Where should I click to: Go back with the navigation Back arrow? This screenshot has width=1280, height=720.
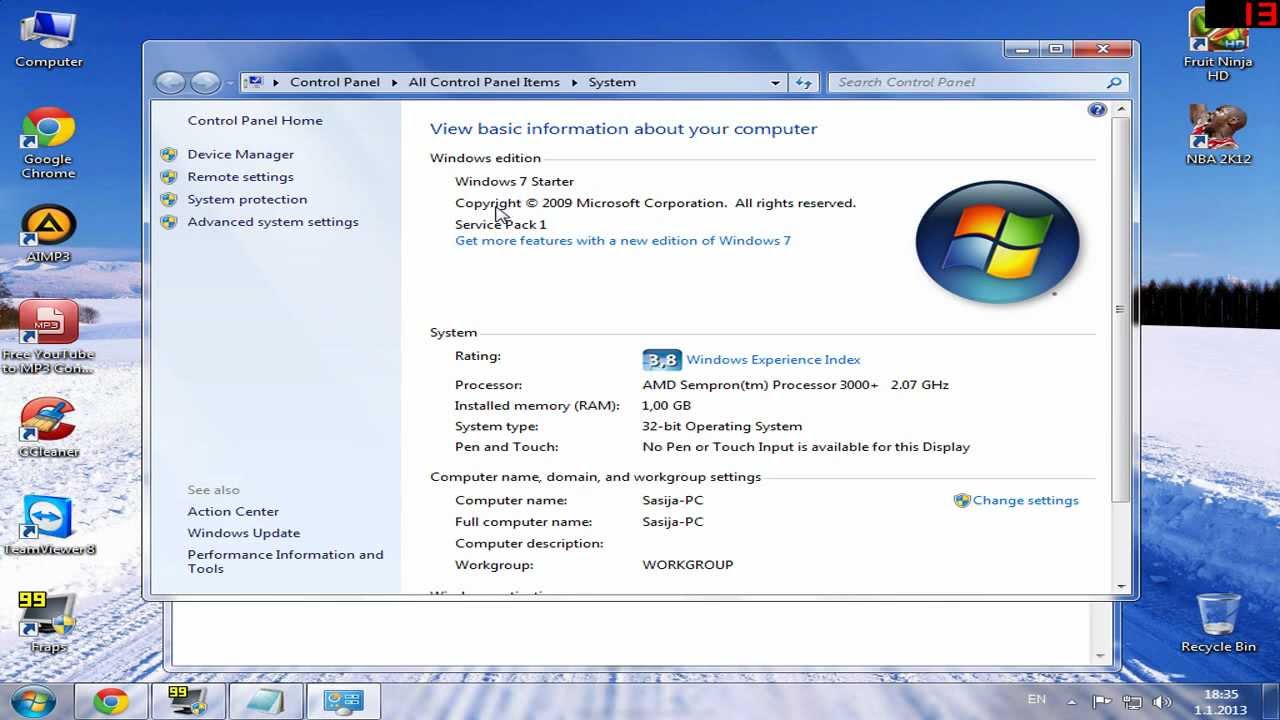170,83
